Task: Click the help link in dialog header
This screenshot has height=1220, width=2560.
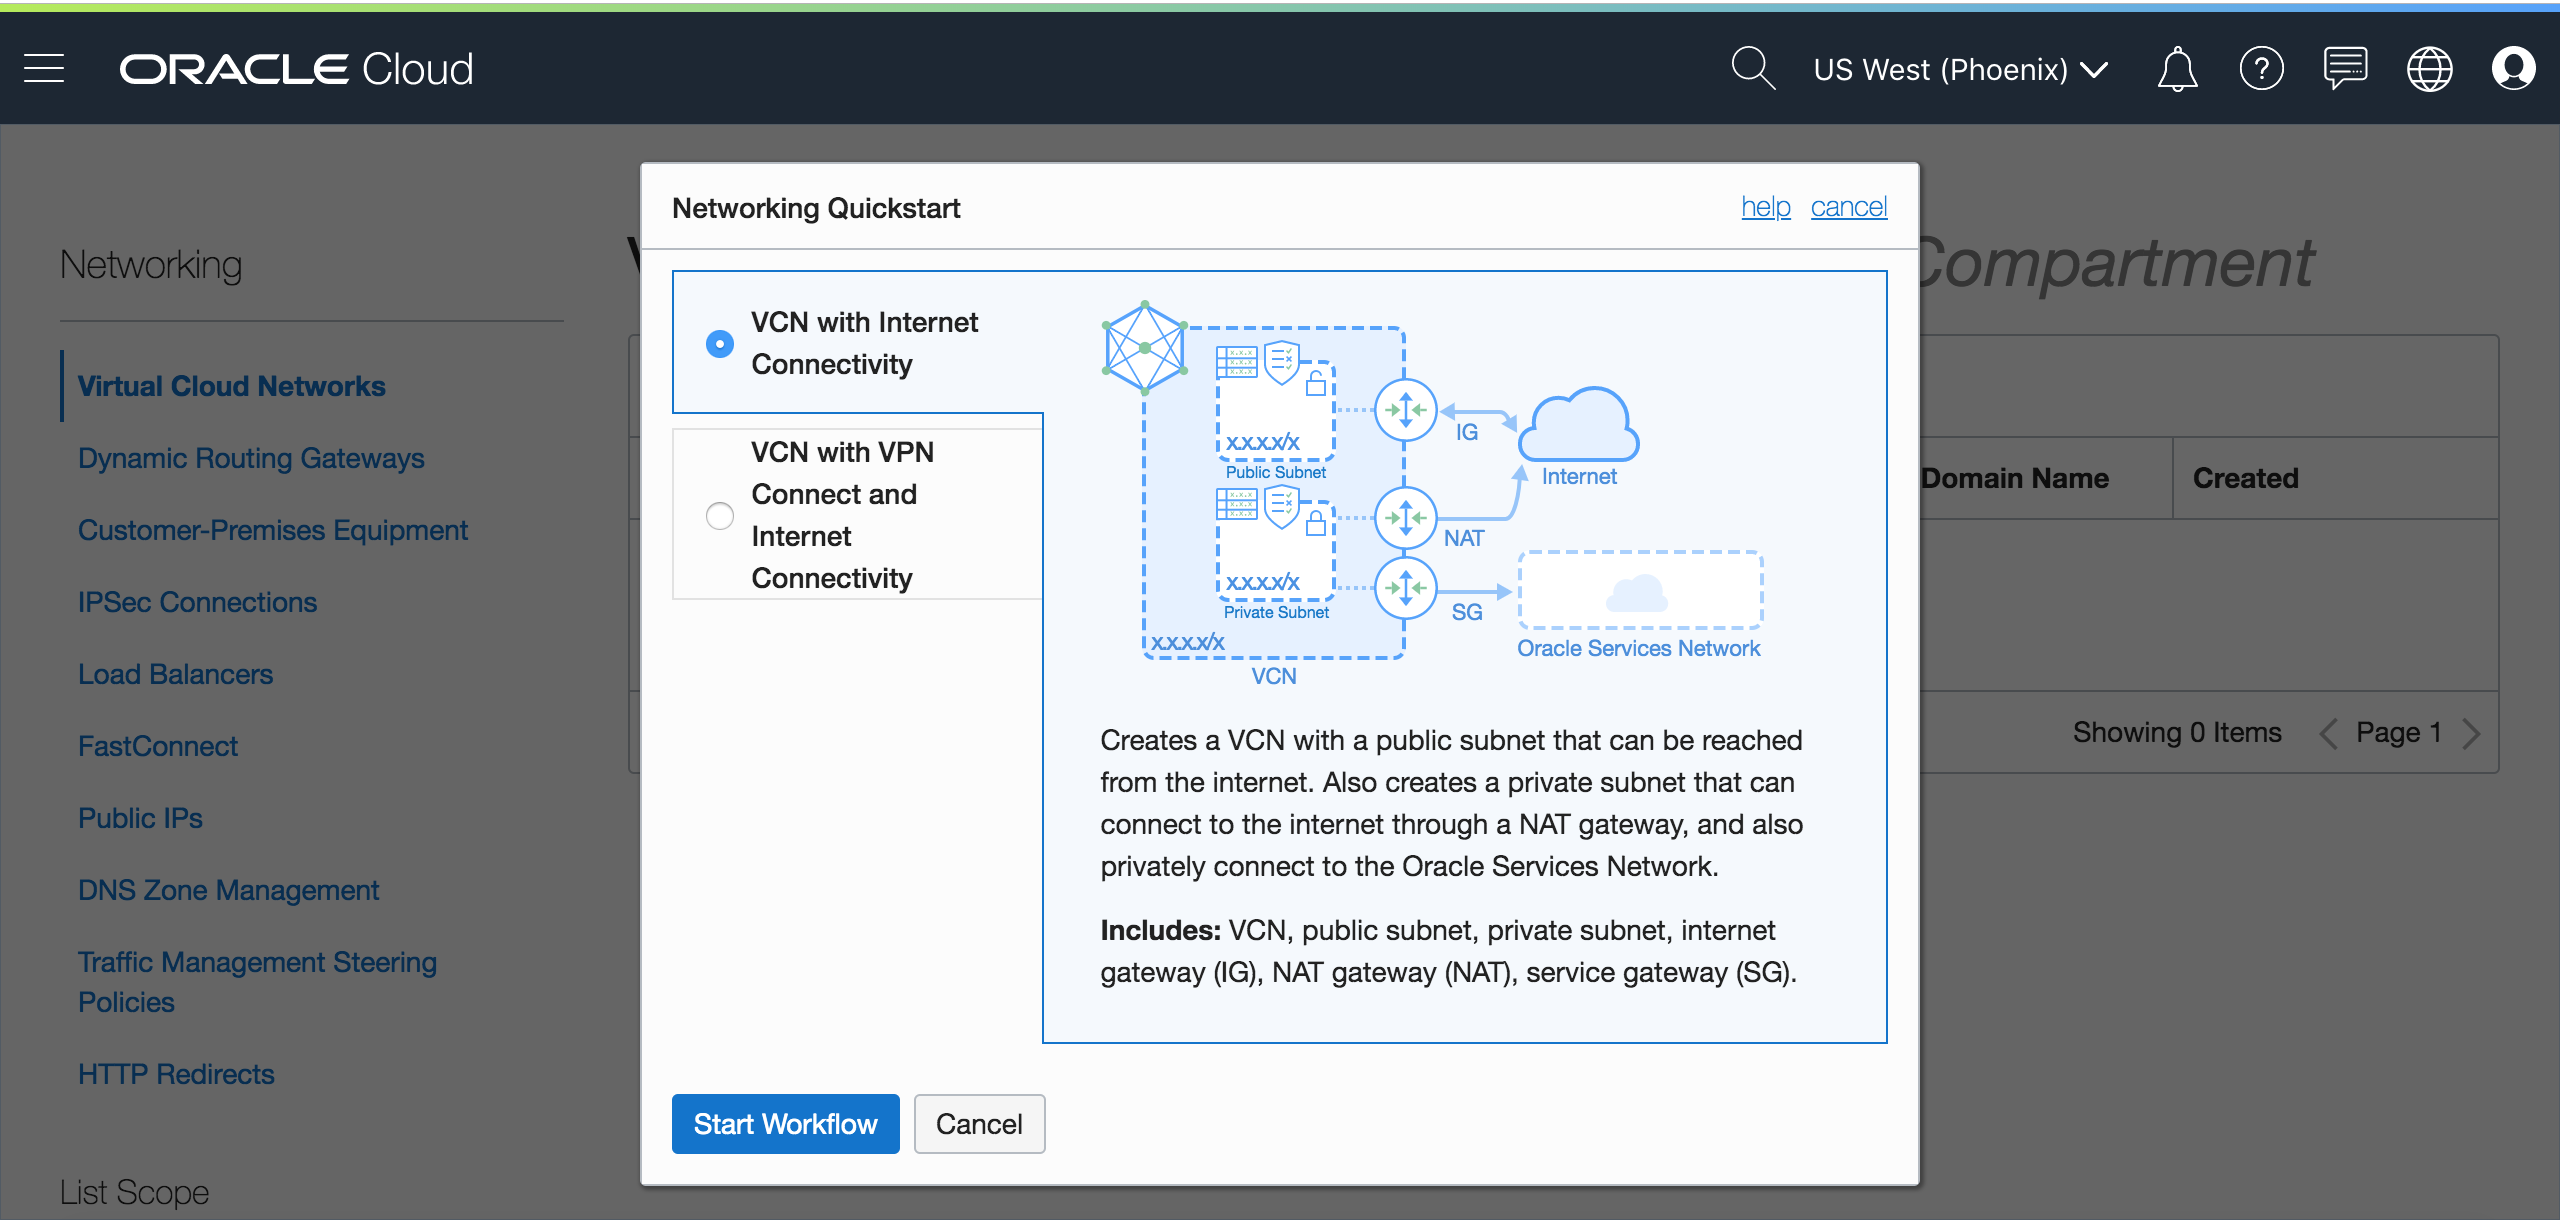Action: coord(1765,207)
